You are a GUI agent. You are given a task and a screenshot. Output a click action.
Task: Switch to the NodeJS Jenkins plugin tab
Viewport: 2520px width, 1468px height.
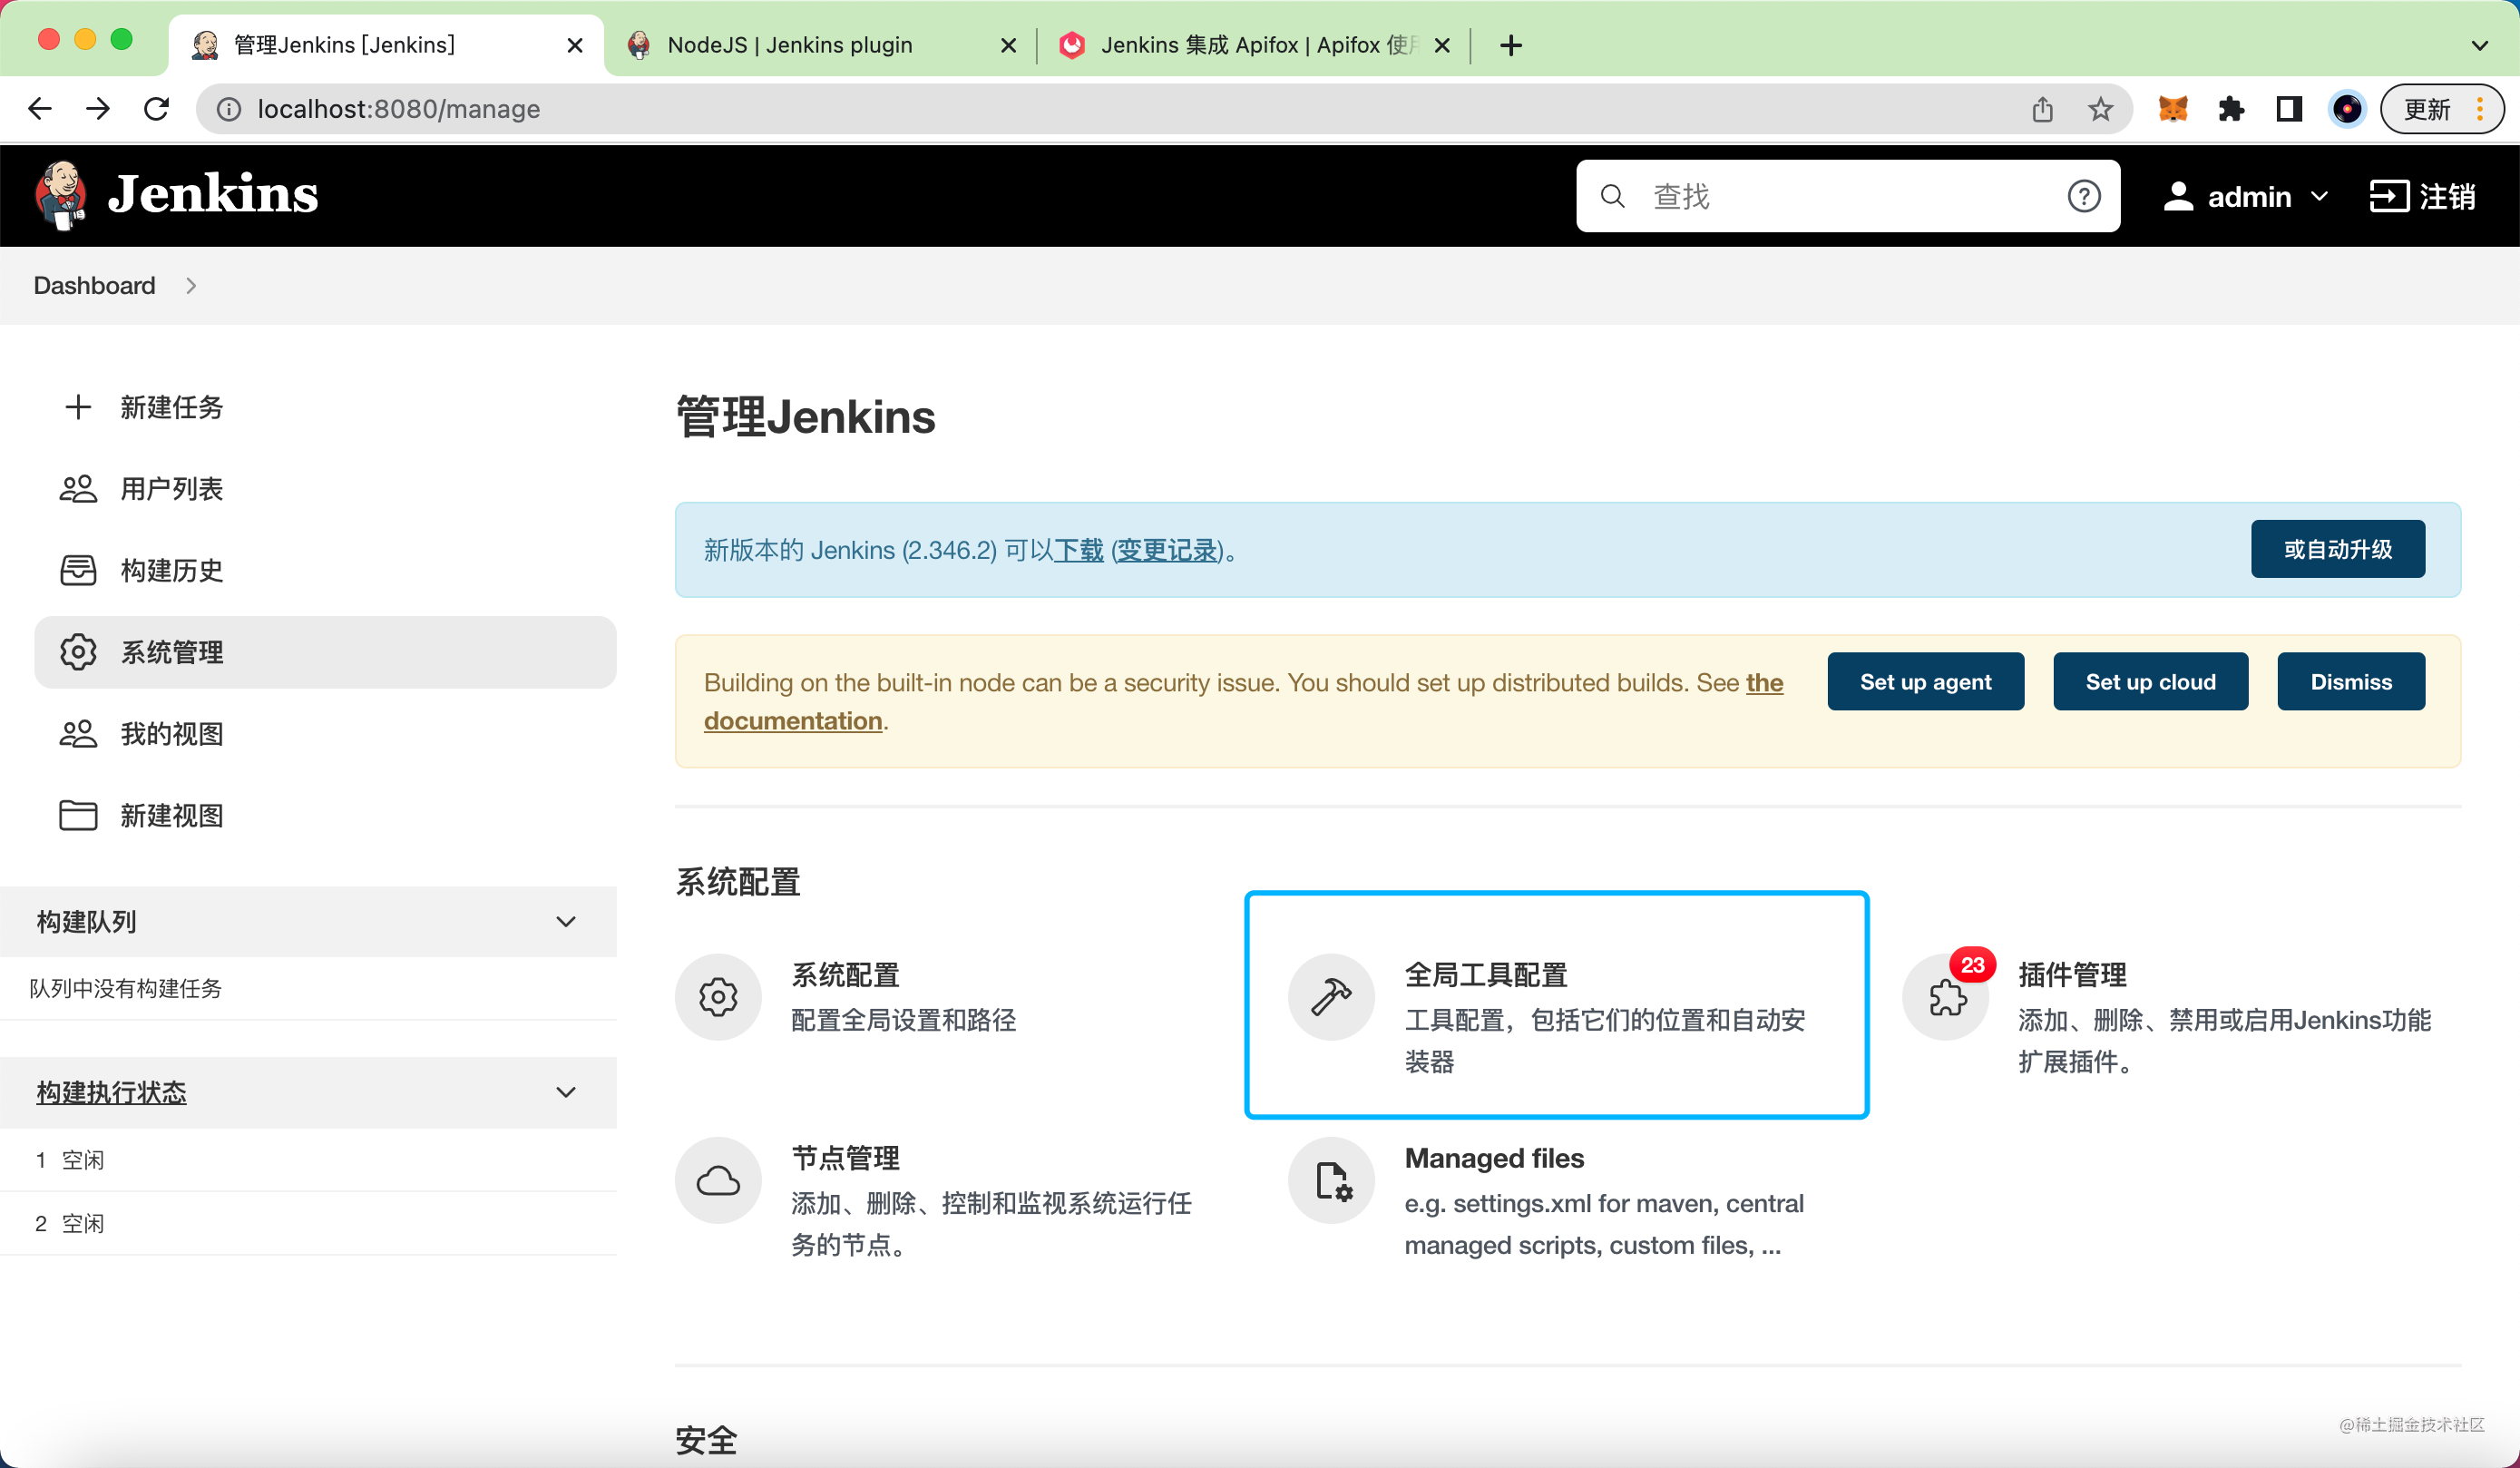pyautogui.click(x=790, y=45)
